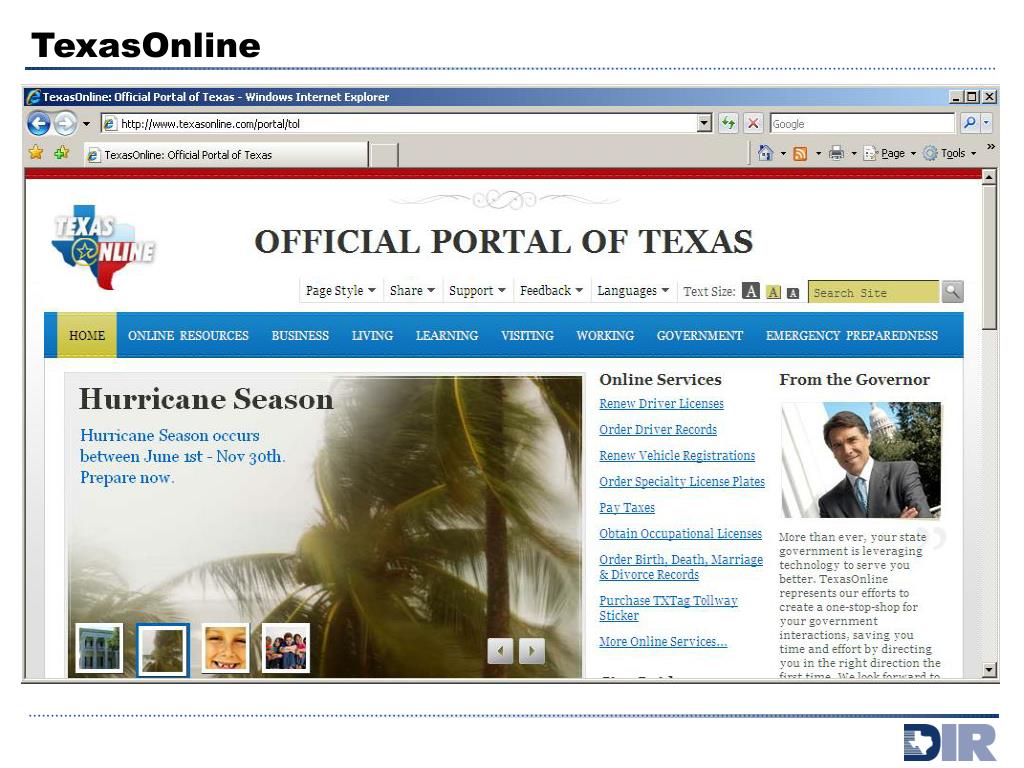
Task: Click the vertical scrollbar down arrow
Action: tap(989, 669)
